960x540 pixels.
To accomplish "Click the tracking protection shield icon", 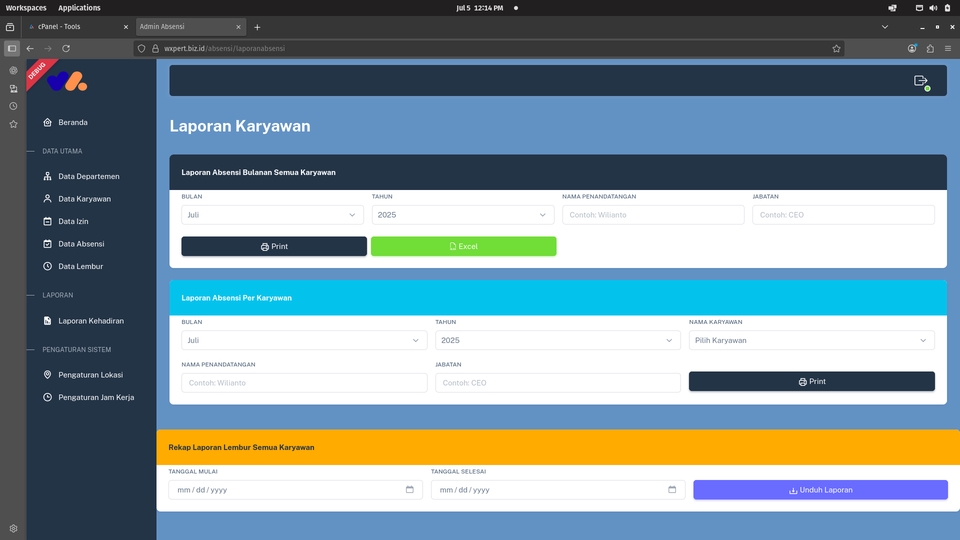I will pos(141,48).
